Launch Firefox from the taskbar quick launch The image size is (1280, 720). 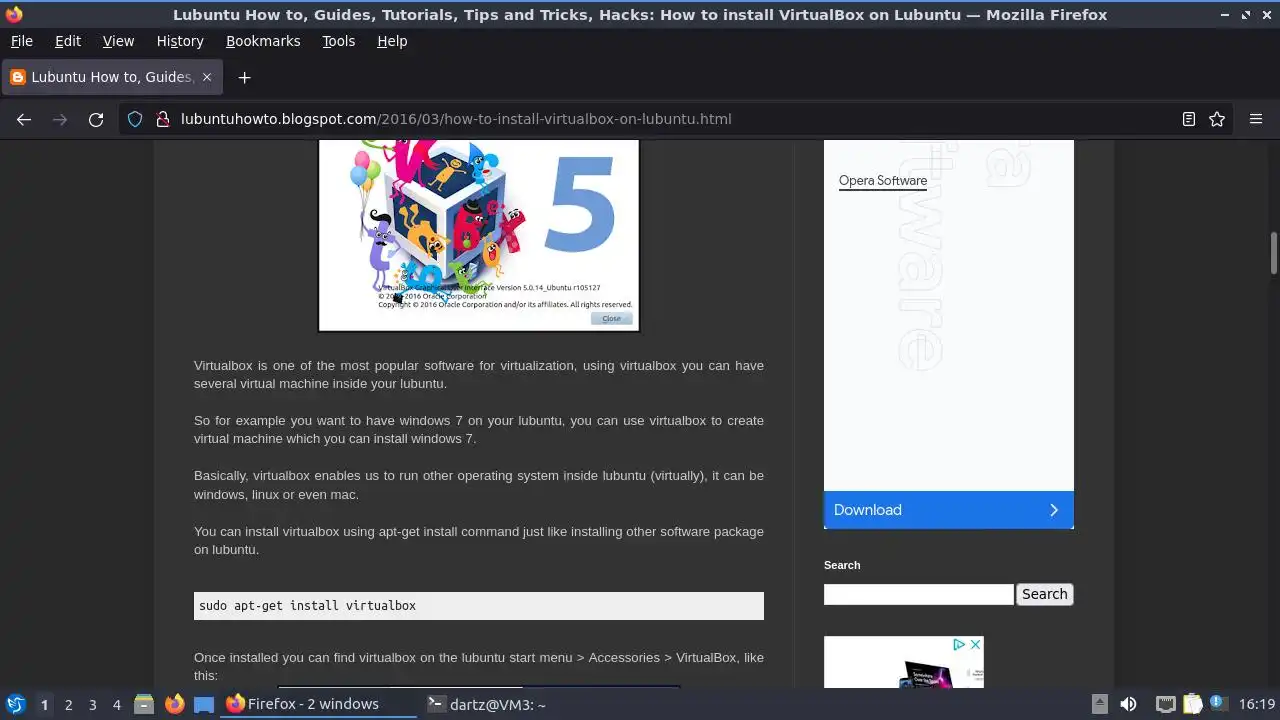tap(174, 704)
